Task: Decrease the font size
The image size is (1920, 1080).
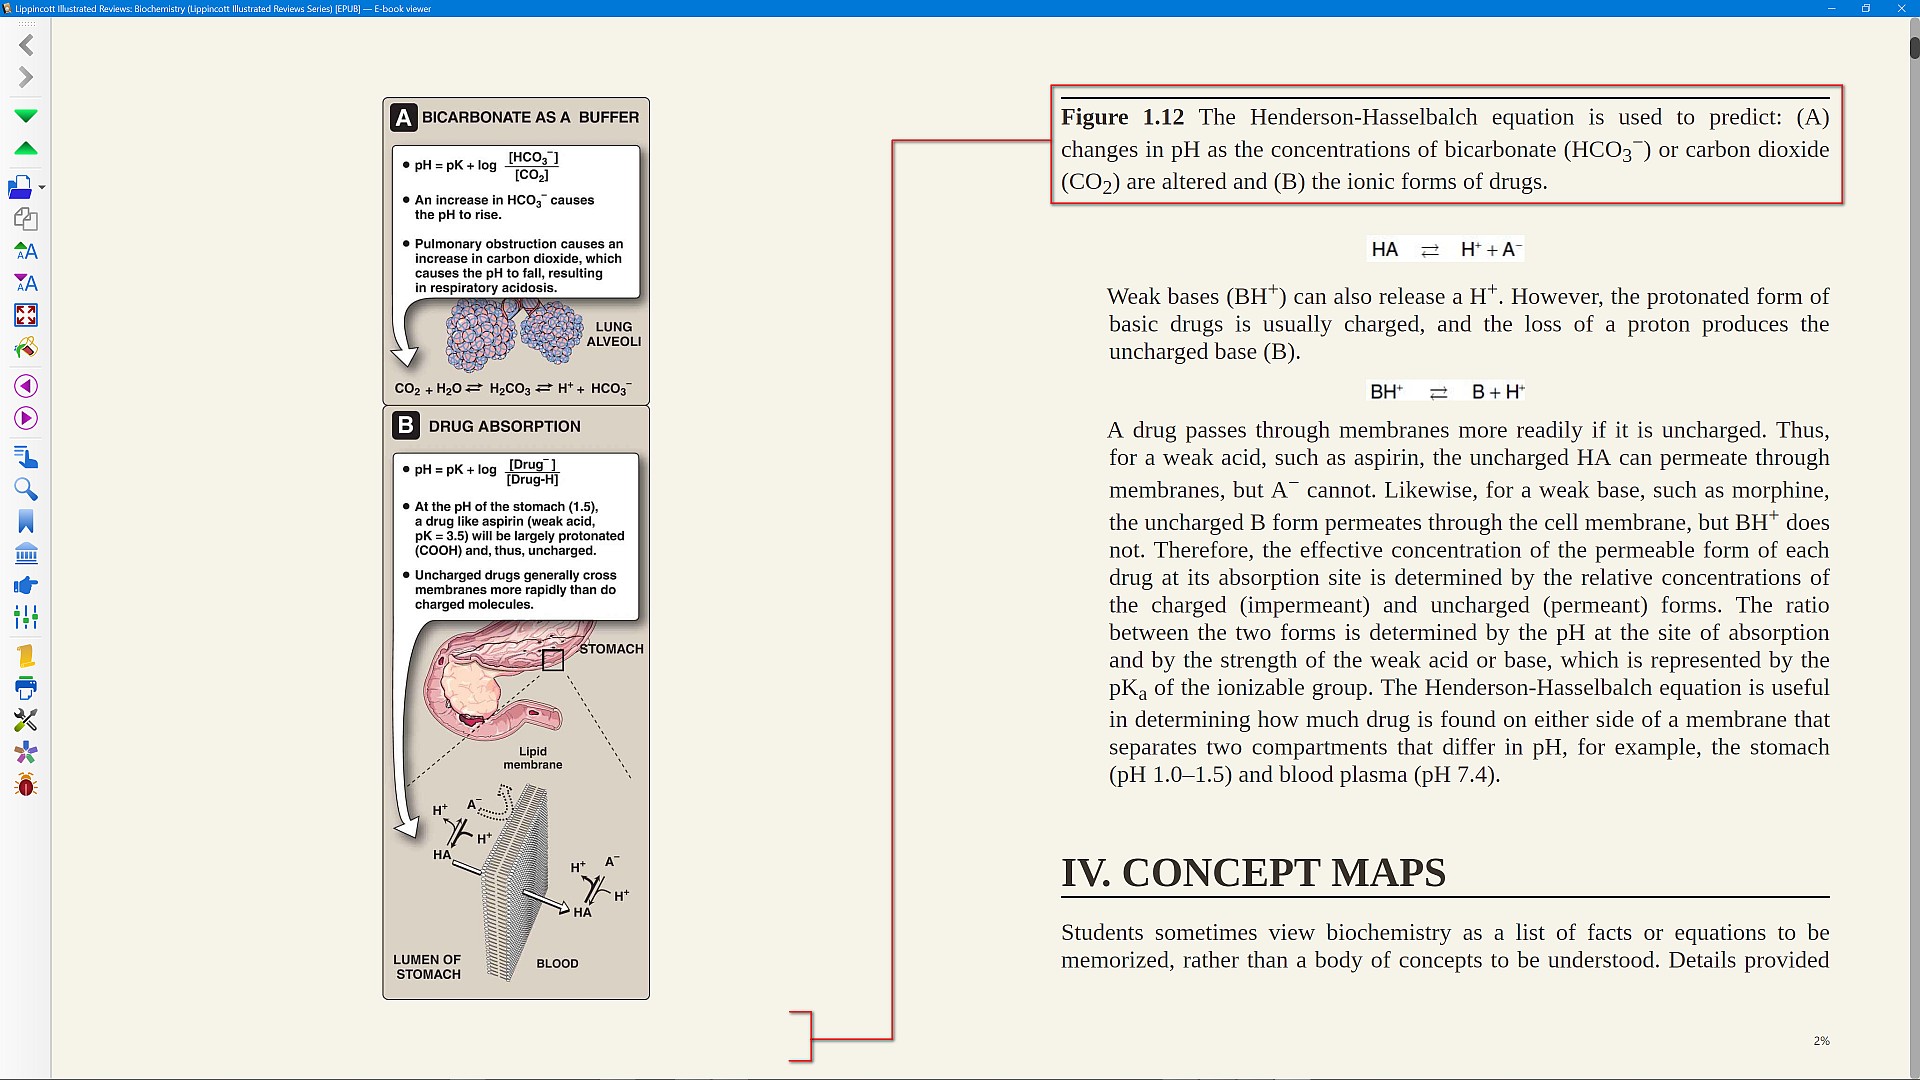Action: pos(26,283)
